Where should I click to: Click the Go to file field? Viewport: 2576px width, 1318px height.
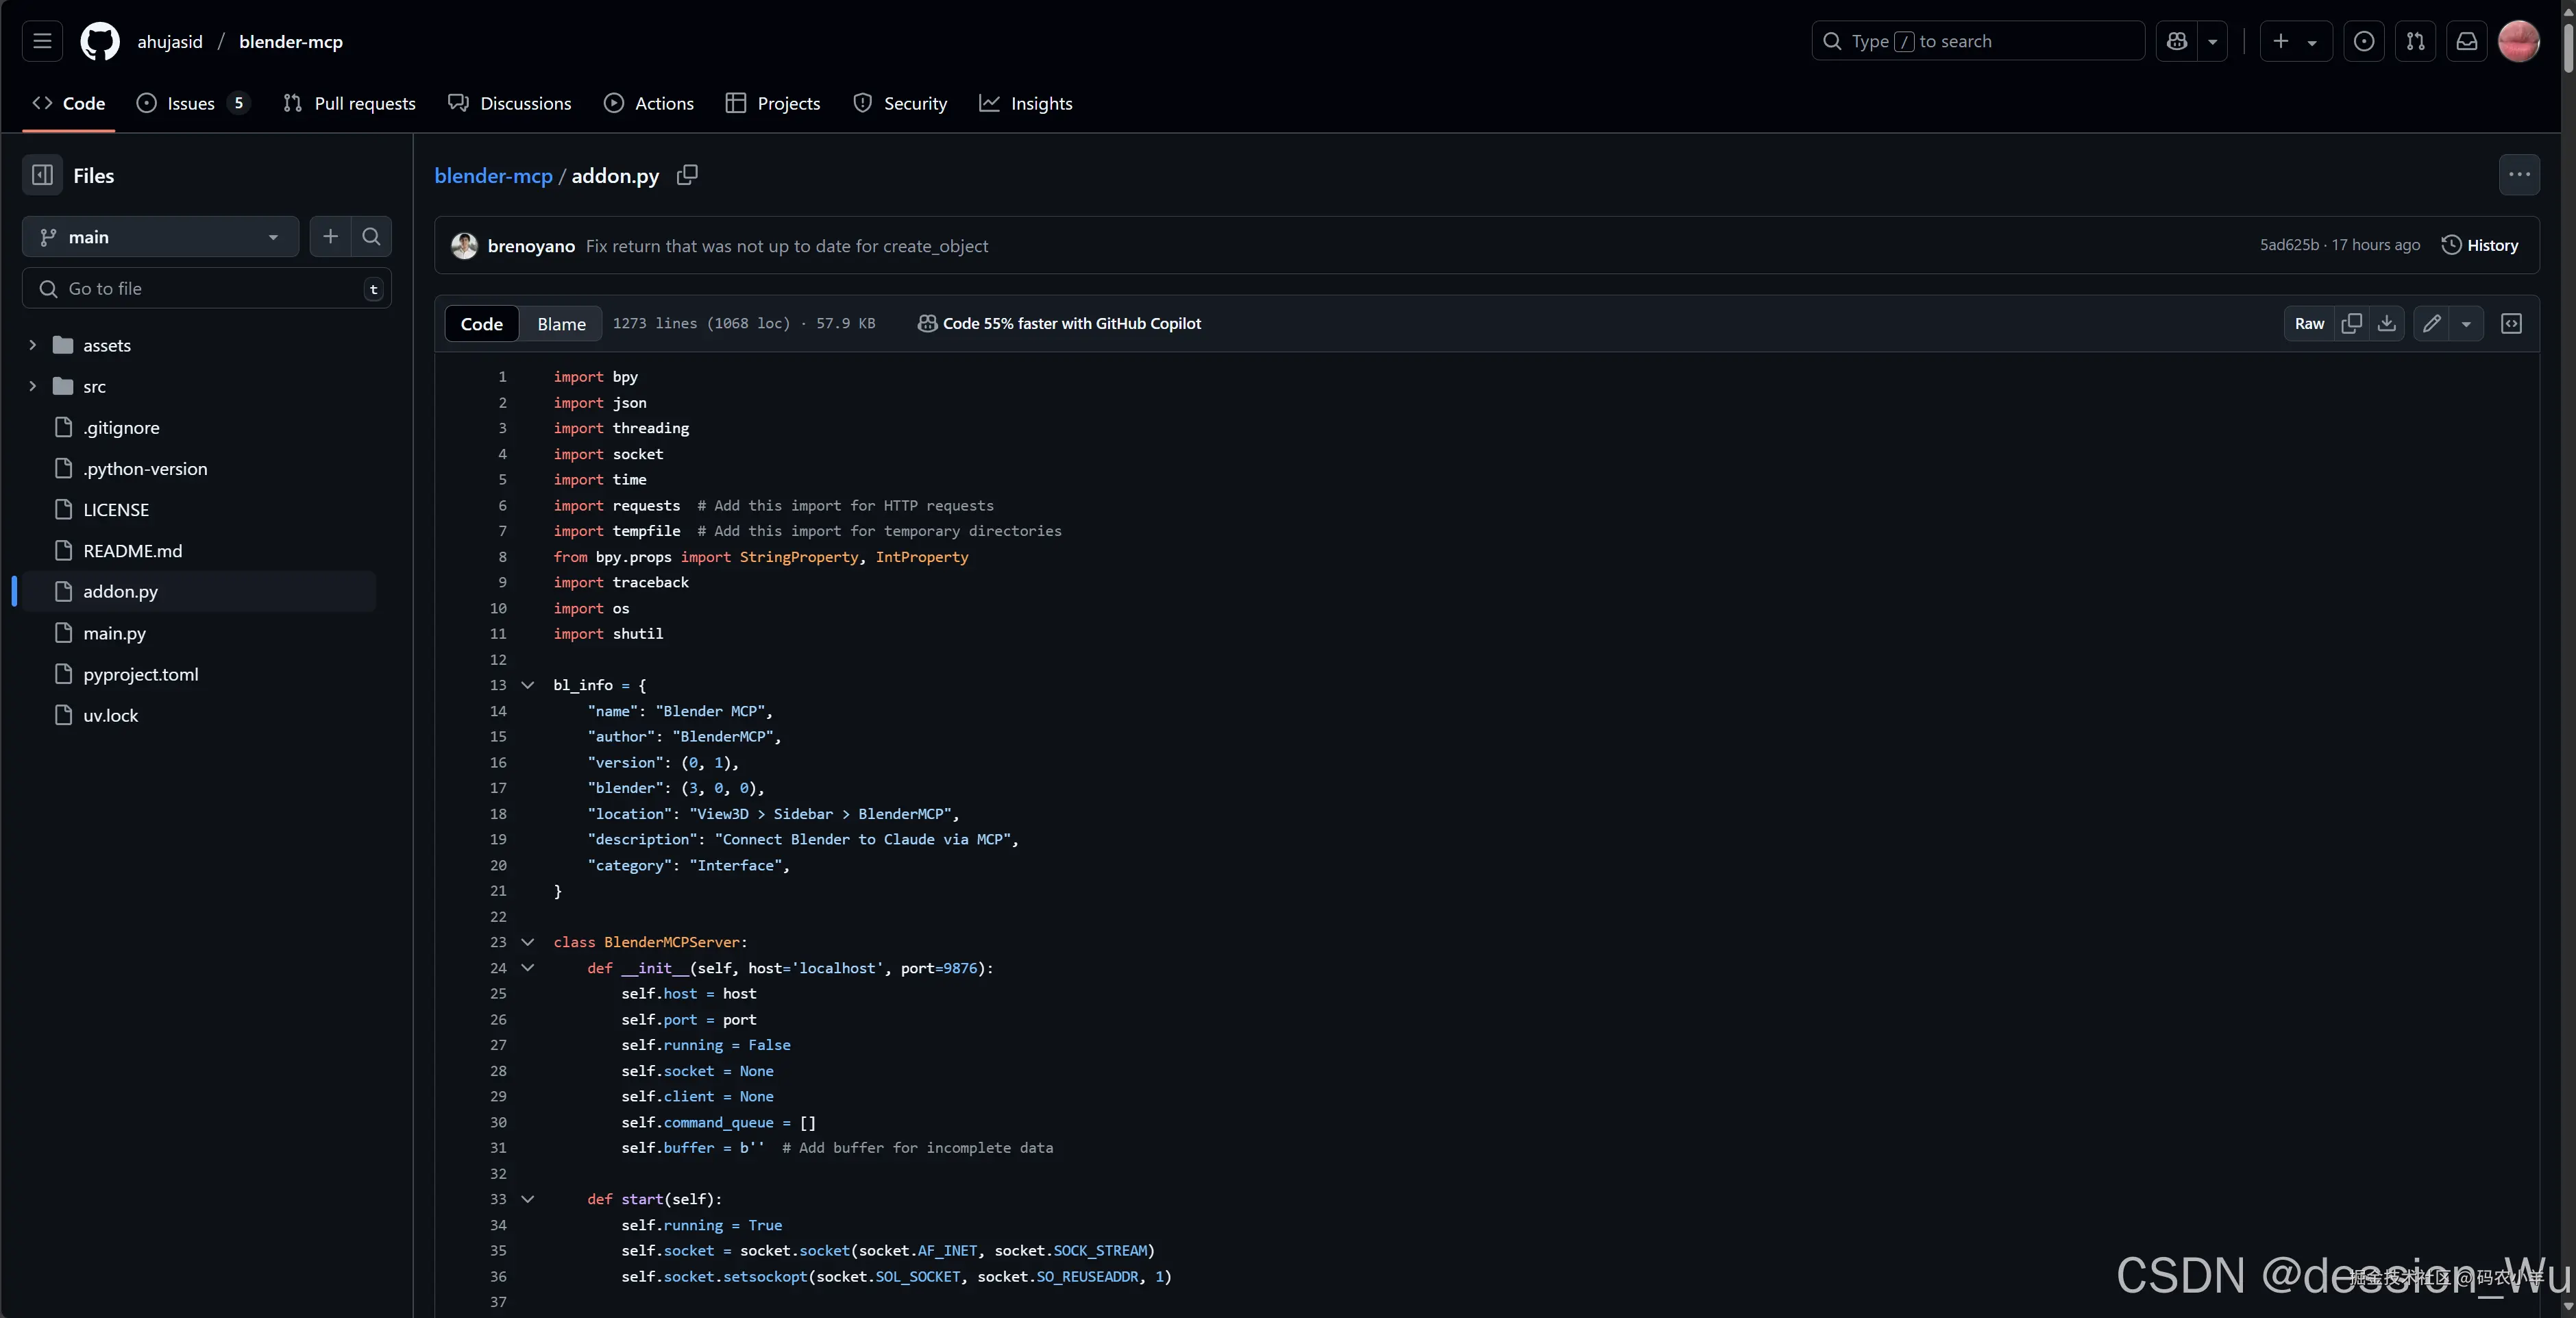206,288
